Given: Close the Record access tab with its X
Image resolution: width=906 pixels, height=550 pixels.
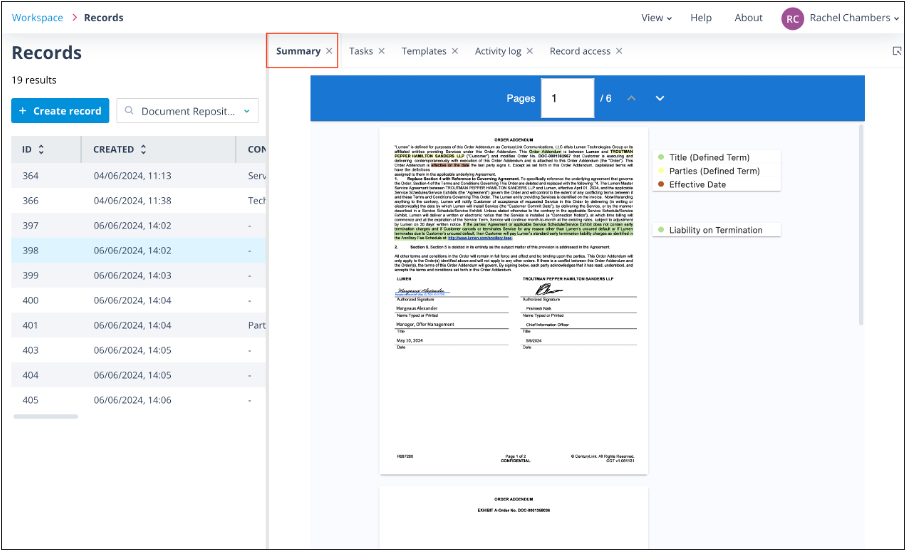Looking at the screenshot, I should point(619,51).
